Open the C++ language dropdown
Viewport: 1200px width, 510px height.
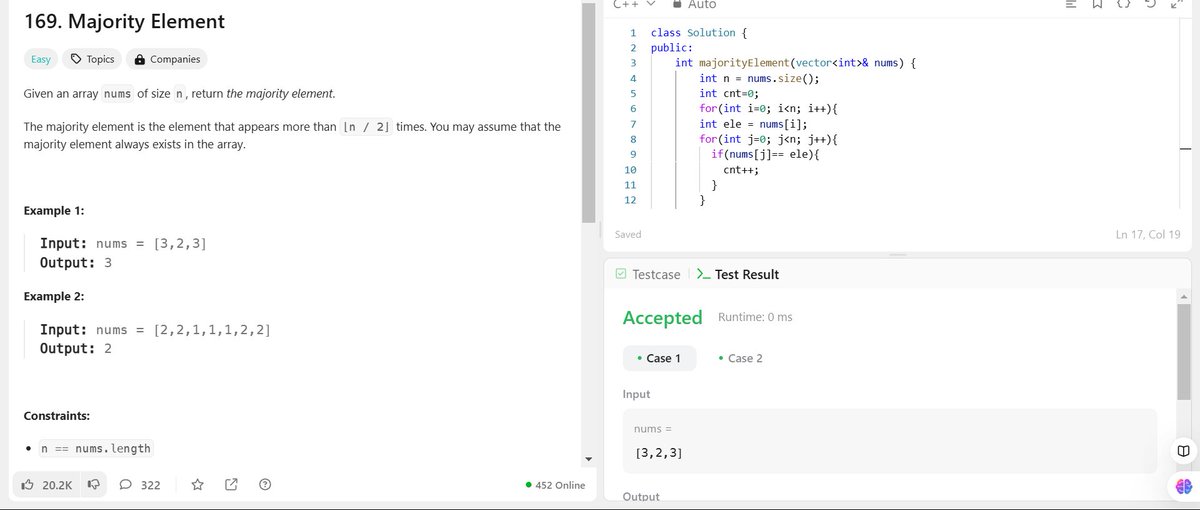point(634,5)
